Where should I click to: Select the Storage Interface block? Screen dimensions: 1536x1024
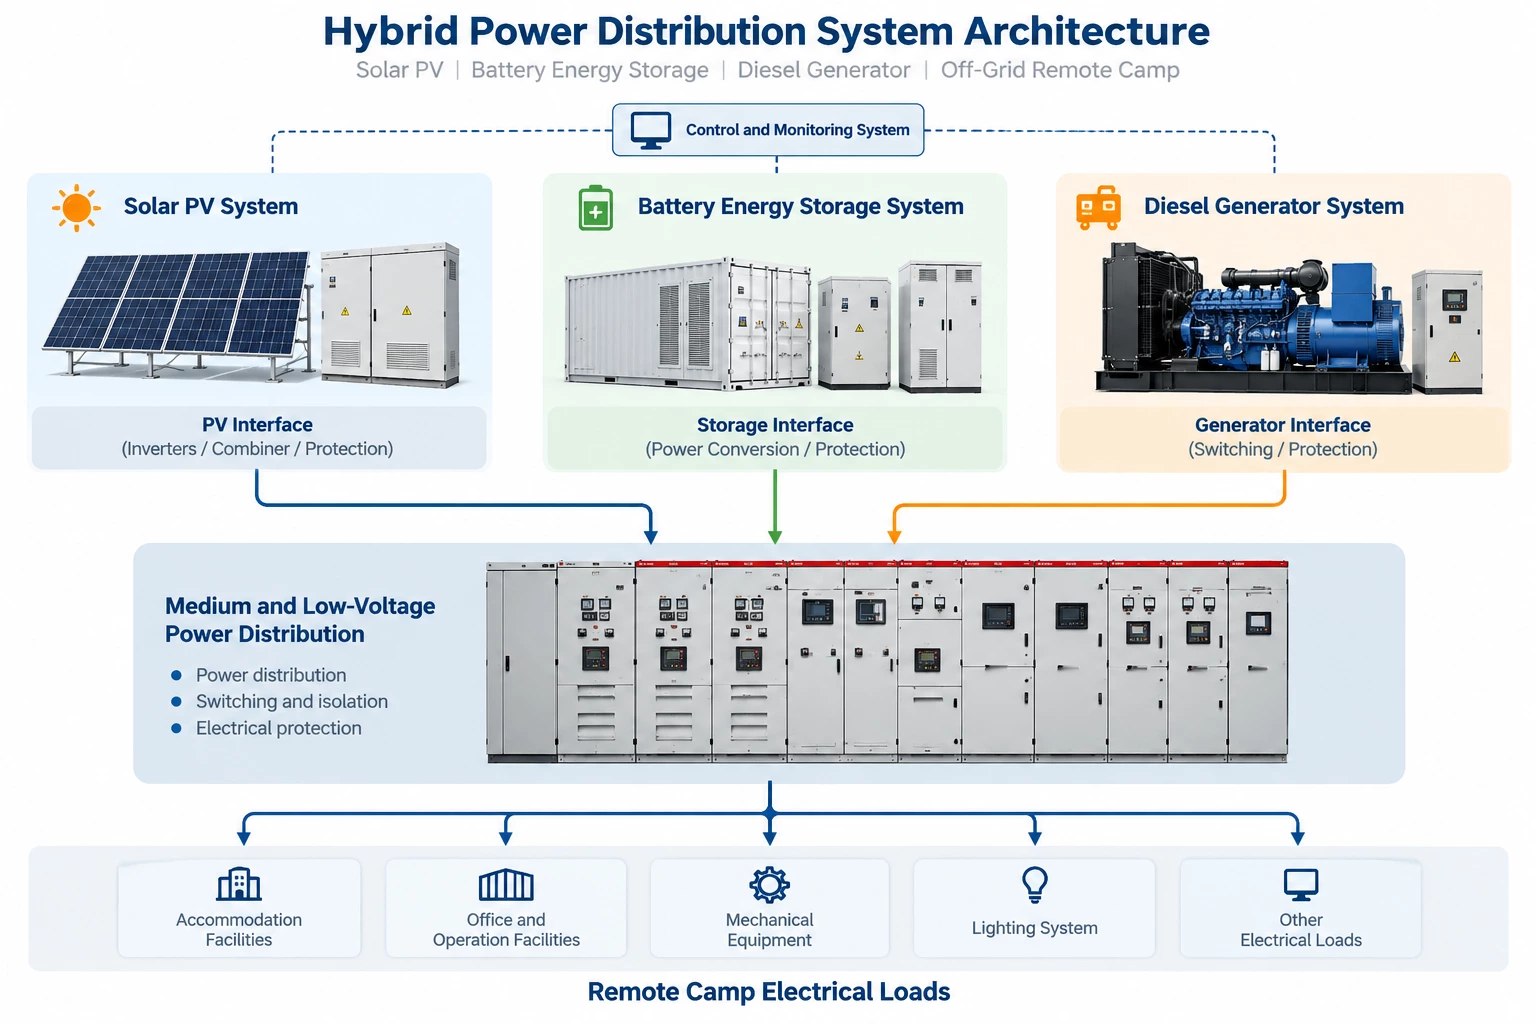[775, 438]
